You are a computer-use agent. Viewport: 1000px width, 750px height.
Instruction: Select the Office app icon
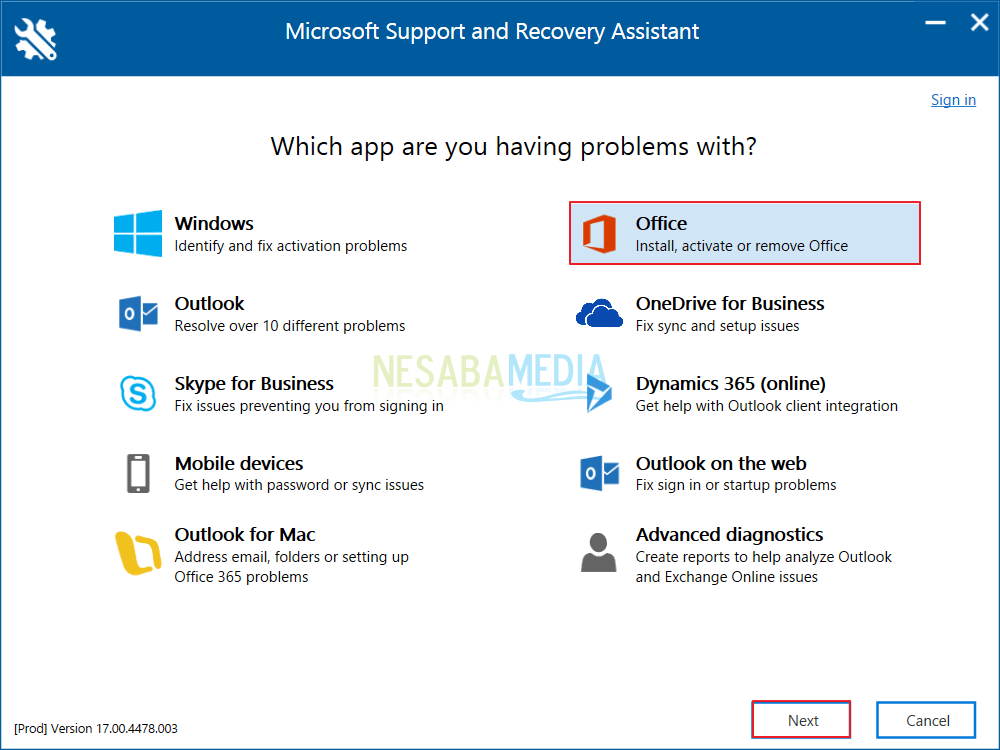600,234
